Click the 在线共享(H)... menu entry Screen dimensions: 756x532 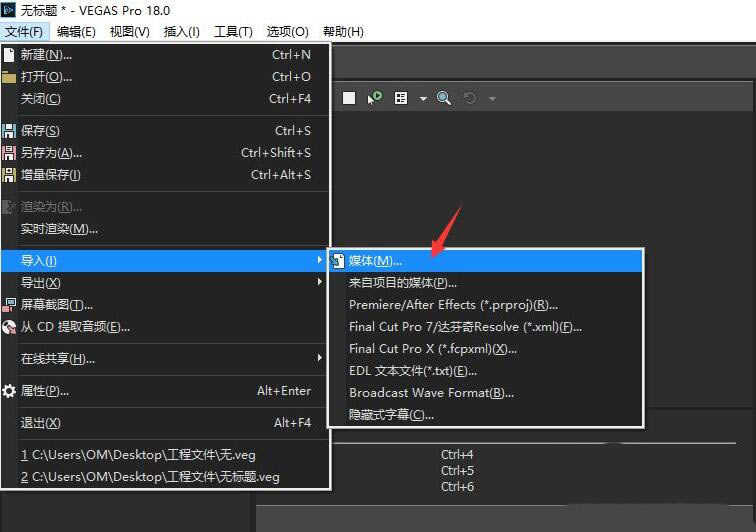point(165,359)
